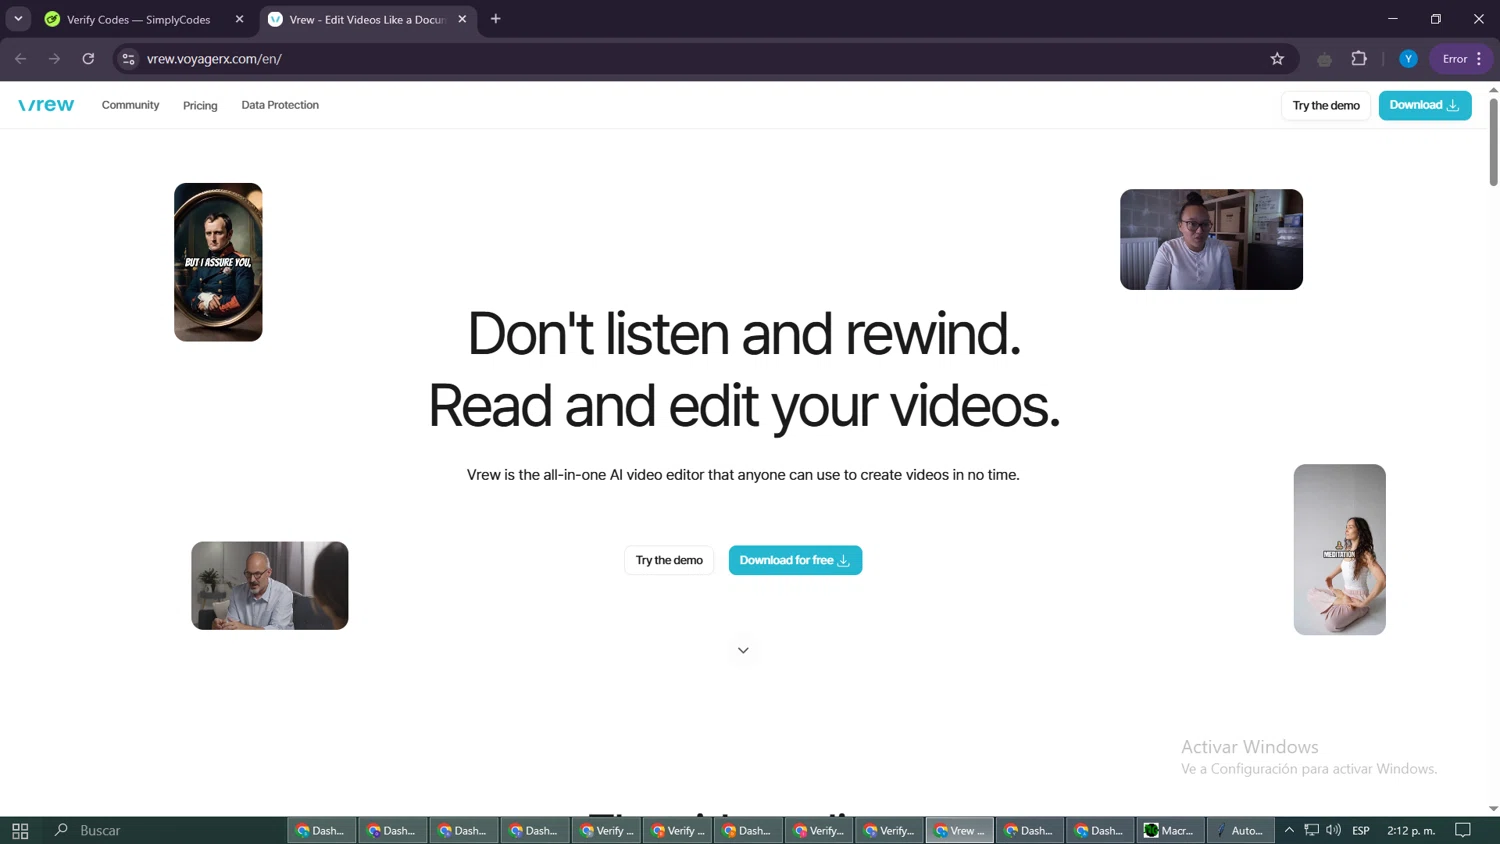Screen dimensions: 1500x844
Task: Click the blue header Download button
Action: point(1425,105)
